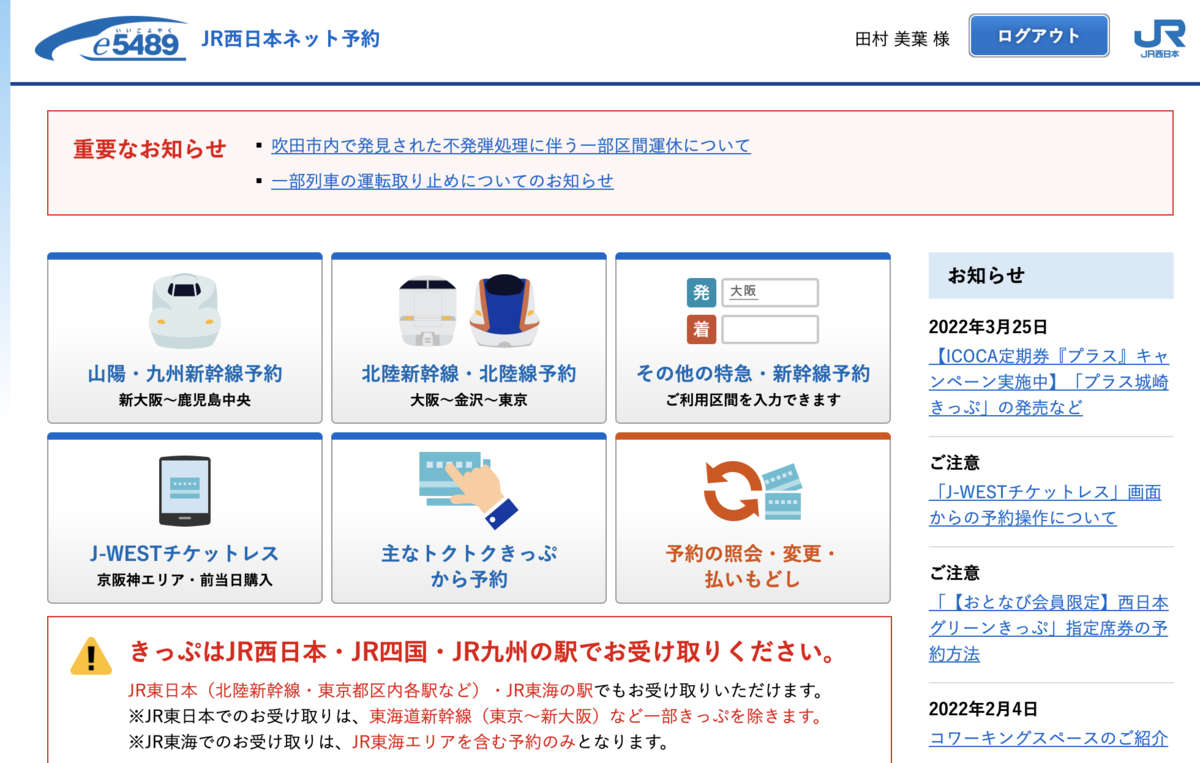Open その他の特急・新幹線予約
Image resolution: width=1200 pixels, height=763 pixels.
coord(753,338)
